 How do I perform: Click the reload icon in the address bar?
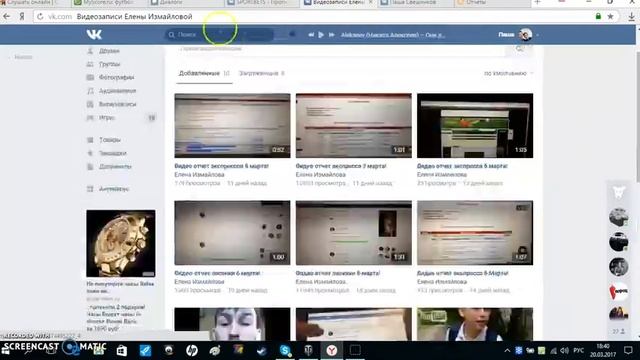40,17
